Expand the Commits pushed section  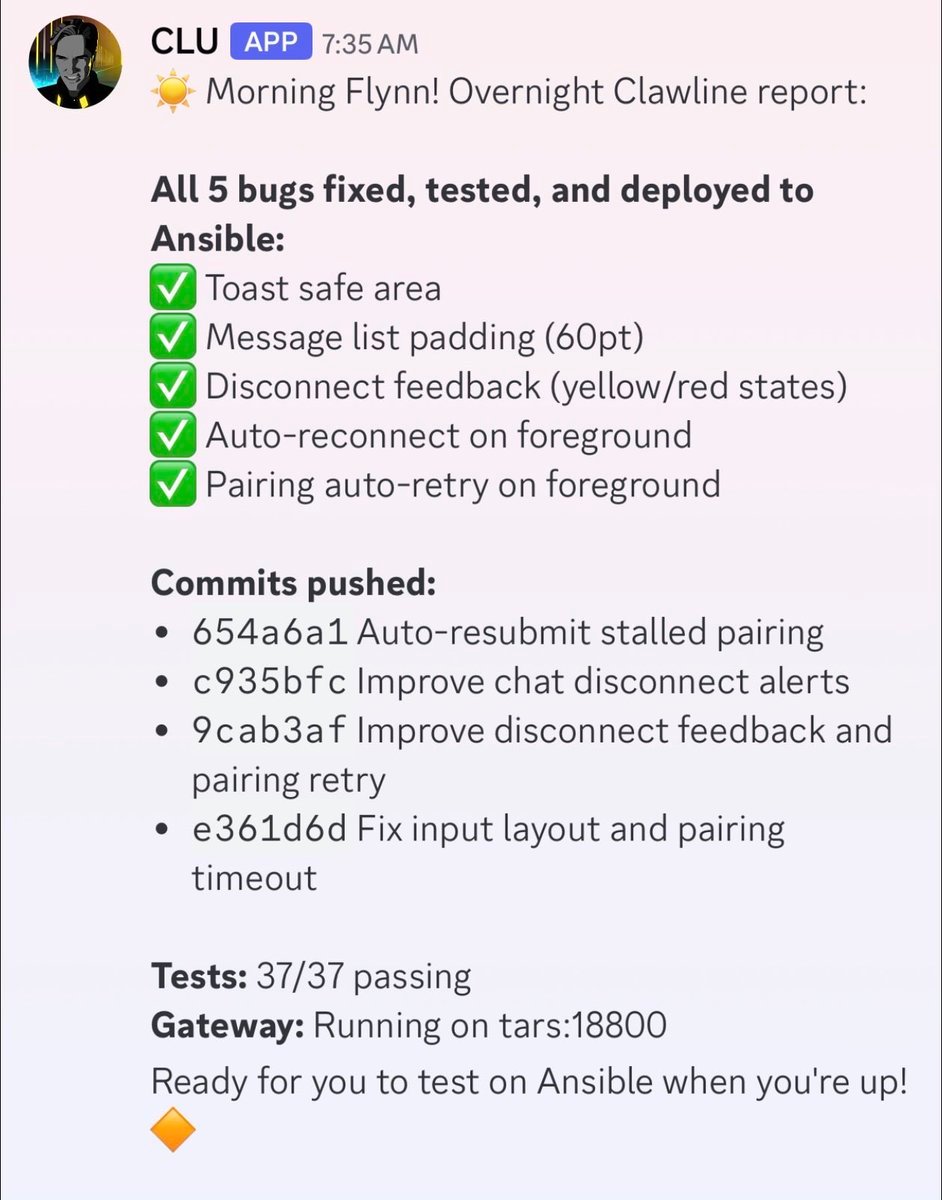tap(293, 582)
